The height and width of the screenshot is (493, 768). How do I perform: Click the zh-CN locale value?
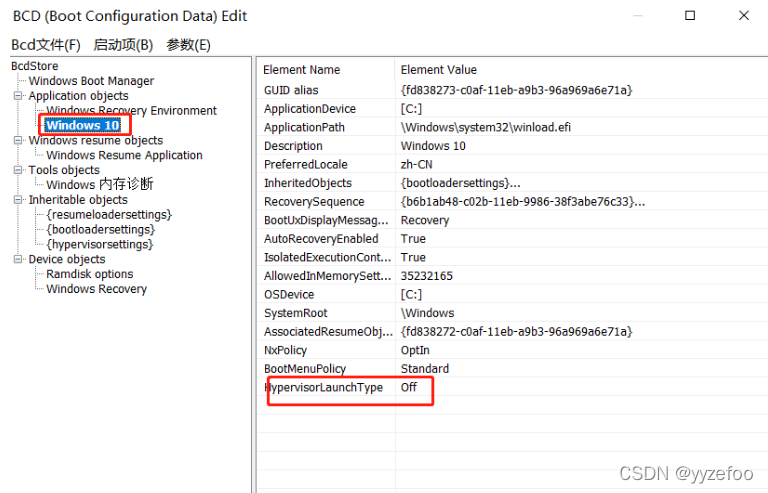tap(416, 164)
